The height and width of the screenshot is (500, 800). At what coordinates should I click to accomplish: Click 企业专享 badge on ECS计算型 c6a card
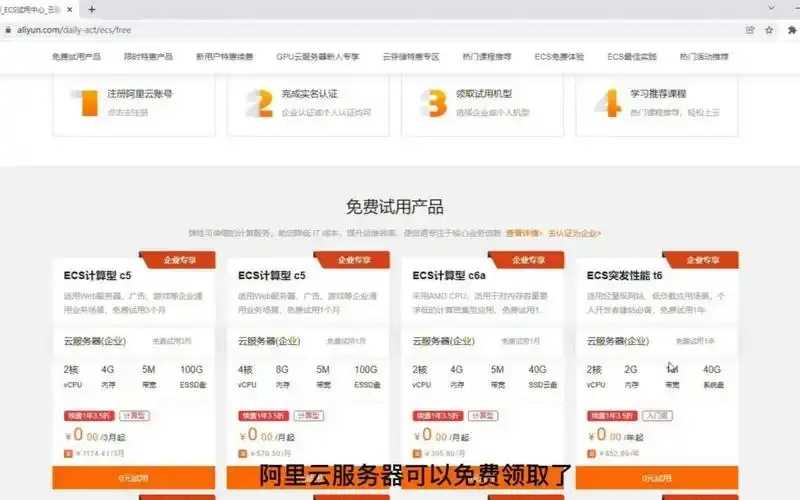click(x=528, y=260)
